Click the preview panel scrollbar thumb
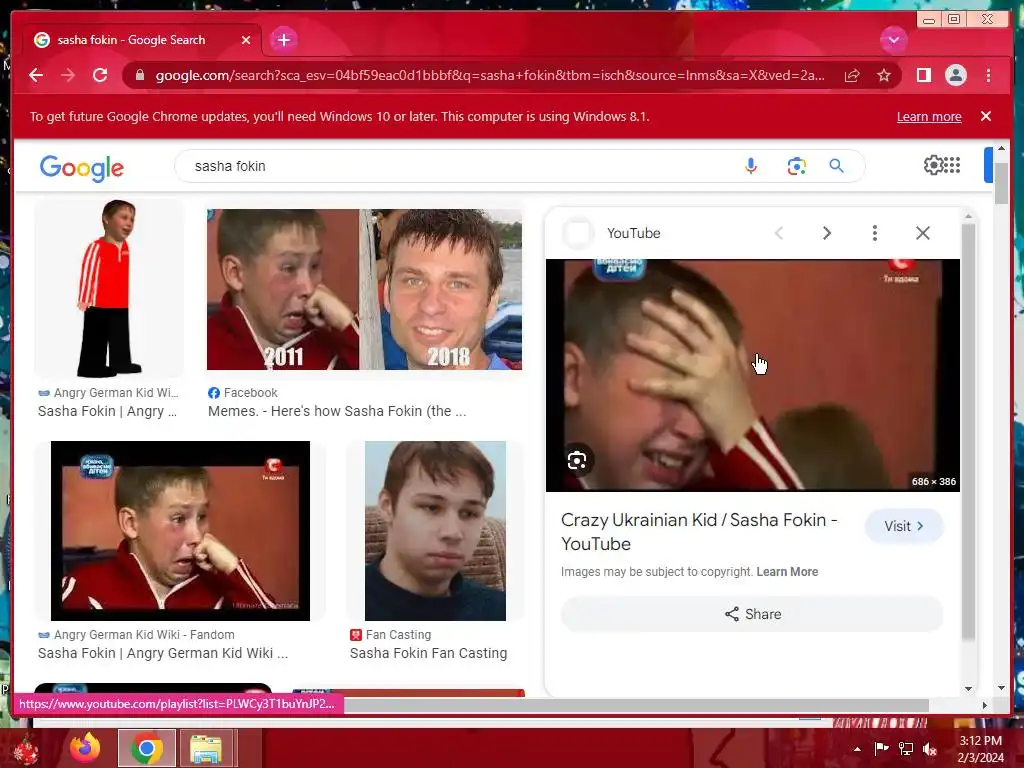This screenshot has height=768, width=1024. tap(968, 431)
